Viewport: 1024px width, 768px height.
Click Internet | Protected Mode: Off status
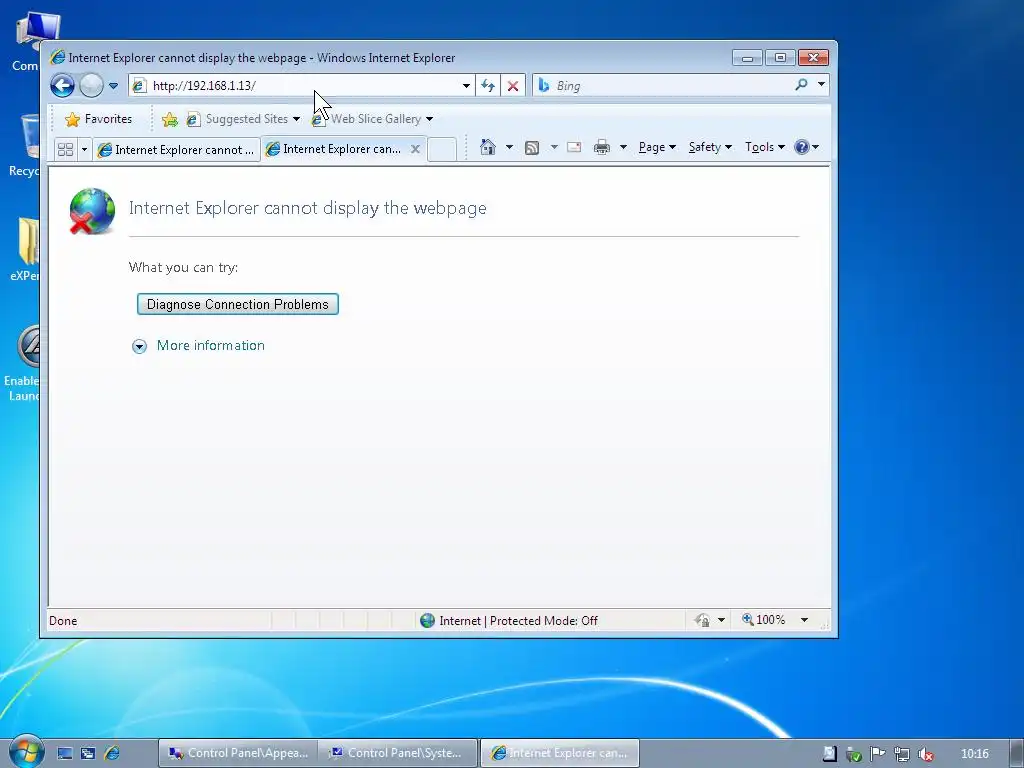(509, 620)
